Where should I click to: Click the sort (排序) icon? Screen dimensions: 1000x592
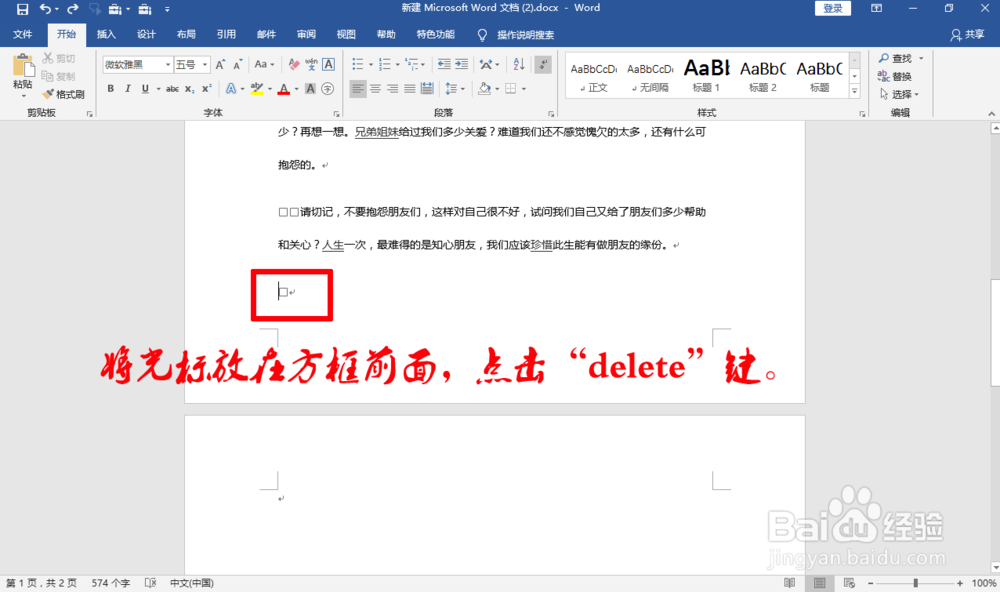[x=520, y=64]
